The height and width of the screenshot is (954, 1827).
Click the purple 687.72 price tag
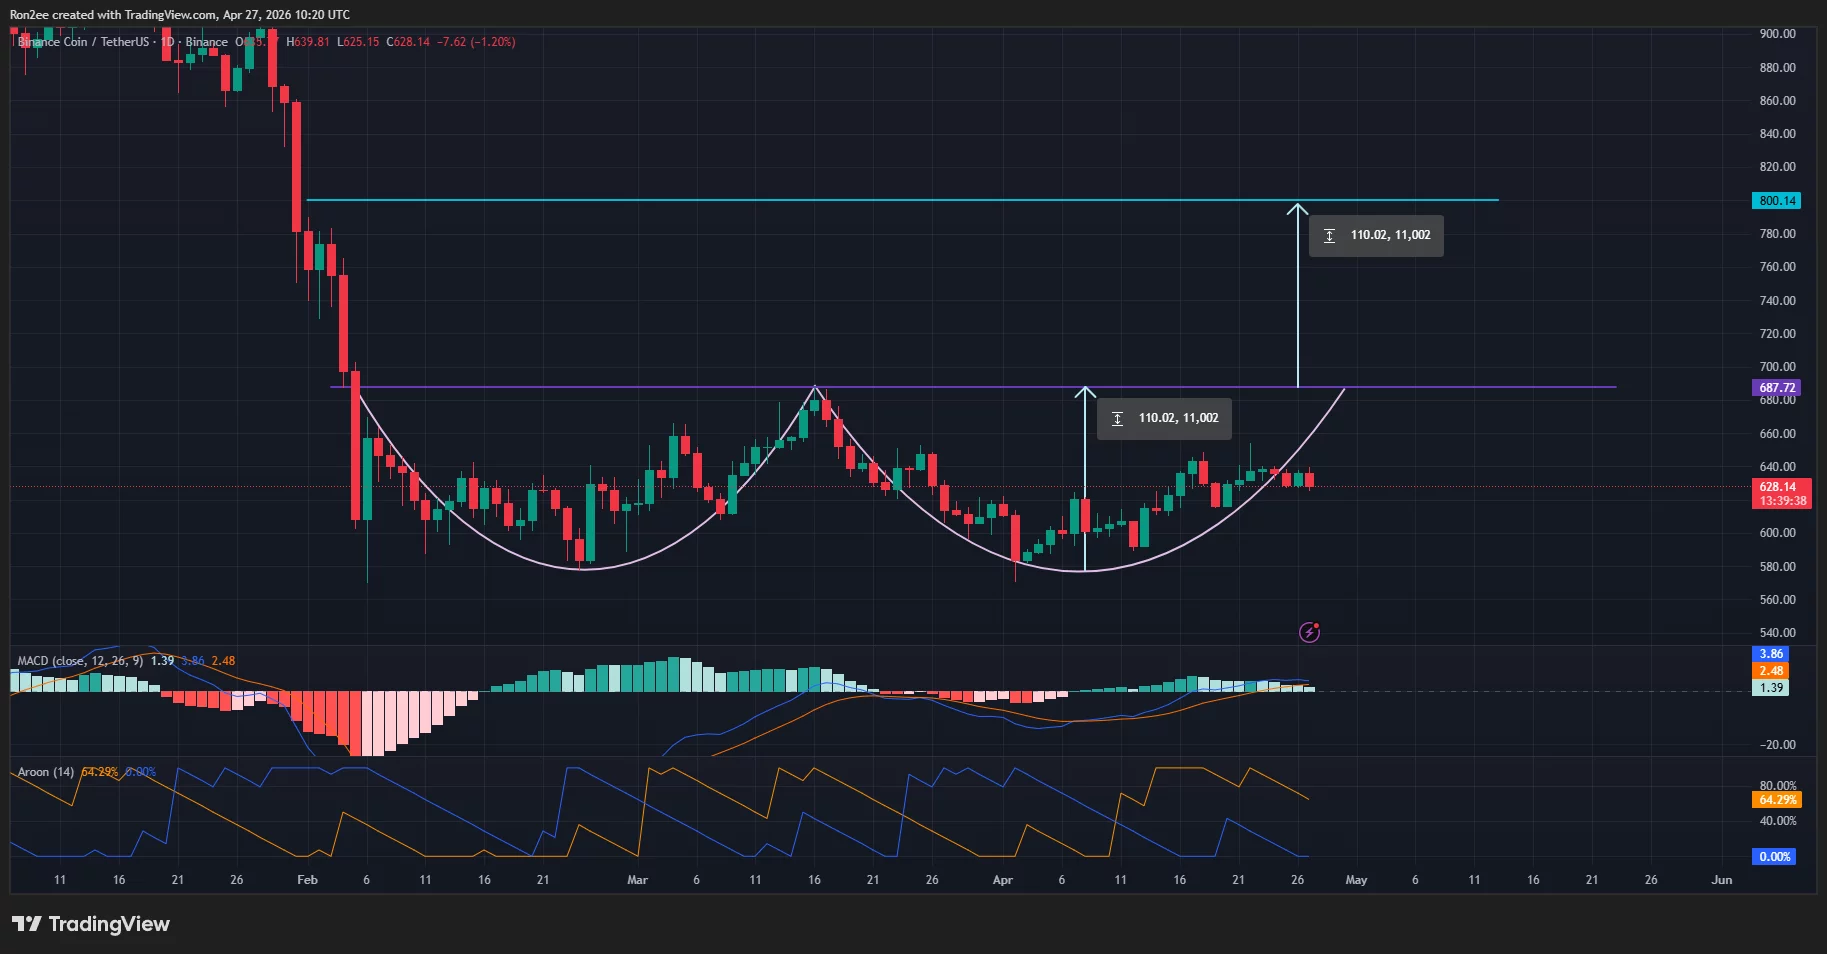[x=1778, y=387]
